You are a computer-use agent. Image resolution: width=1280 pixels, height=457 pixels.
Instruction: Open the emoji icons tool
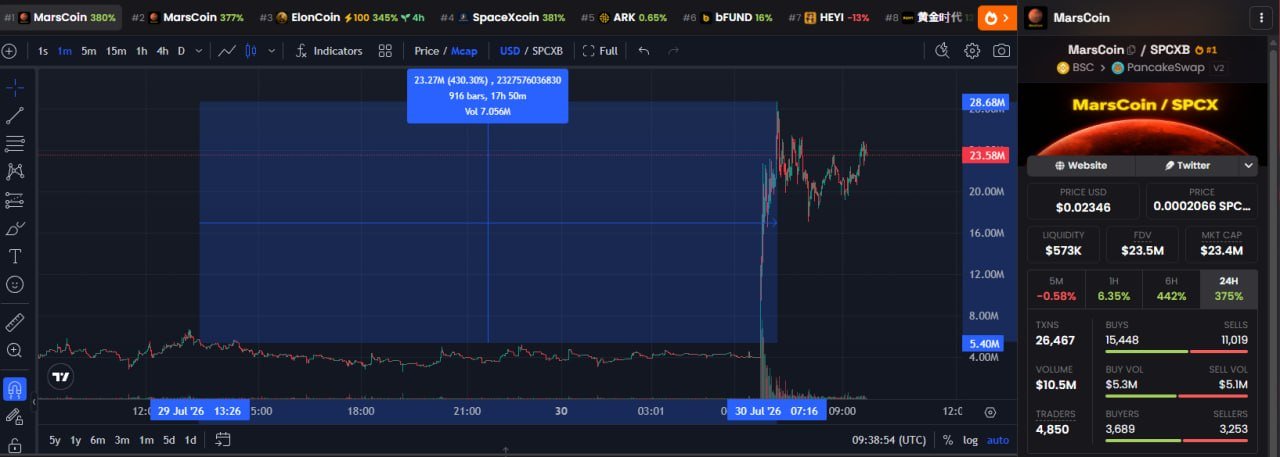click(15, 285)
